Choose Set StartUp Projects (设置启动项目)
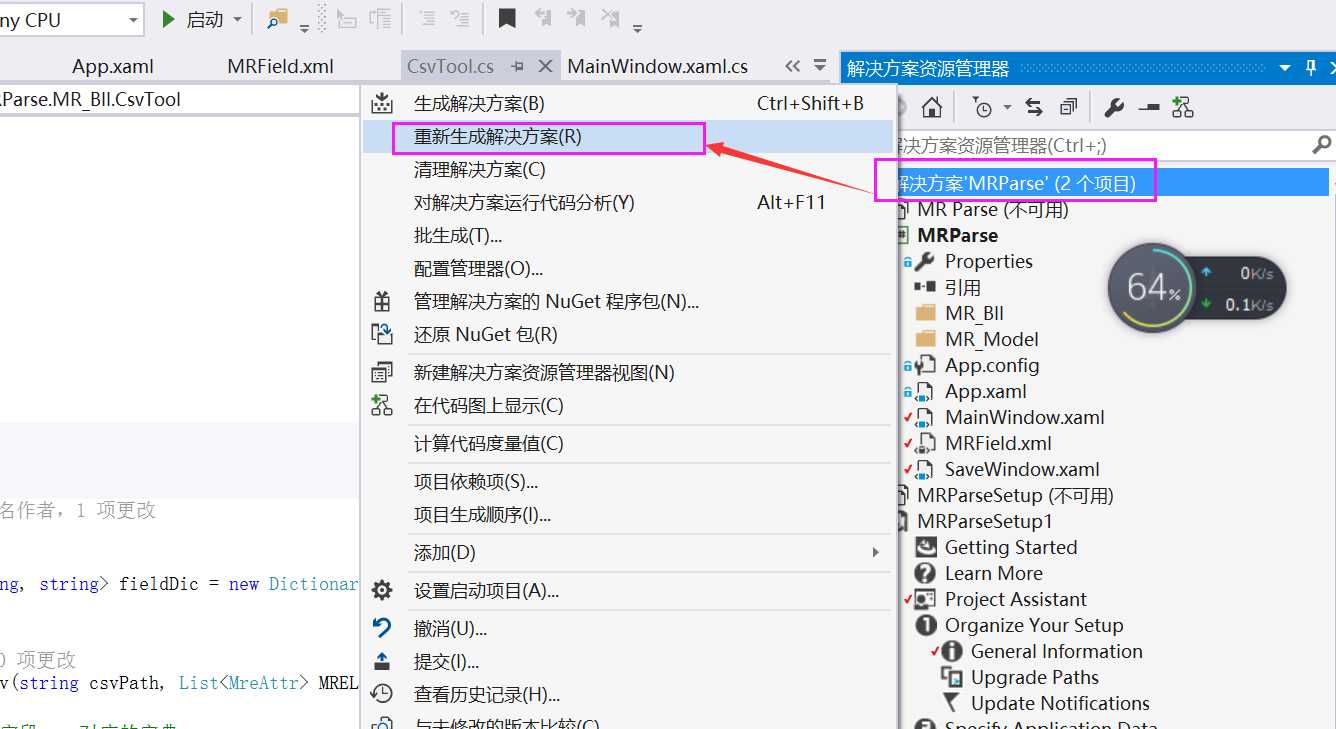 coord(628,591)
